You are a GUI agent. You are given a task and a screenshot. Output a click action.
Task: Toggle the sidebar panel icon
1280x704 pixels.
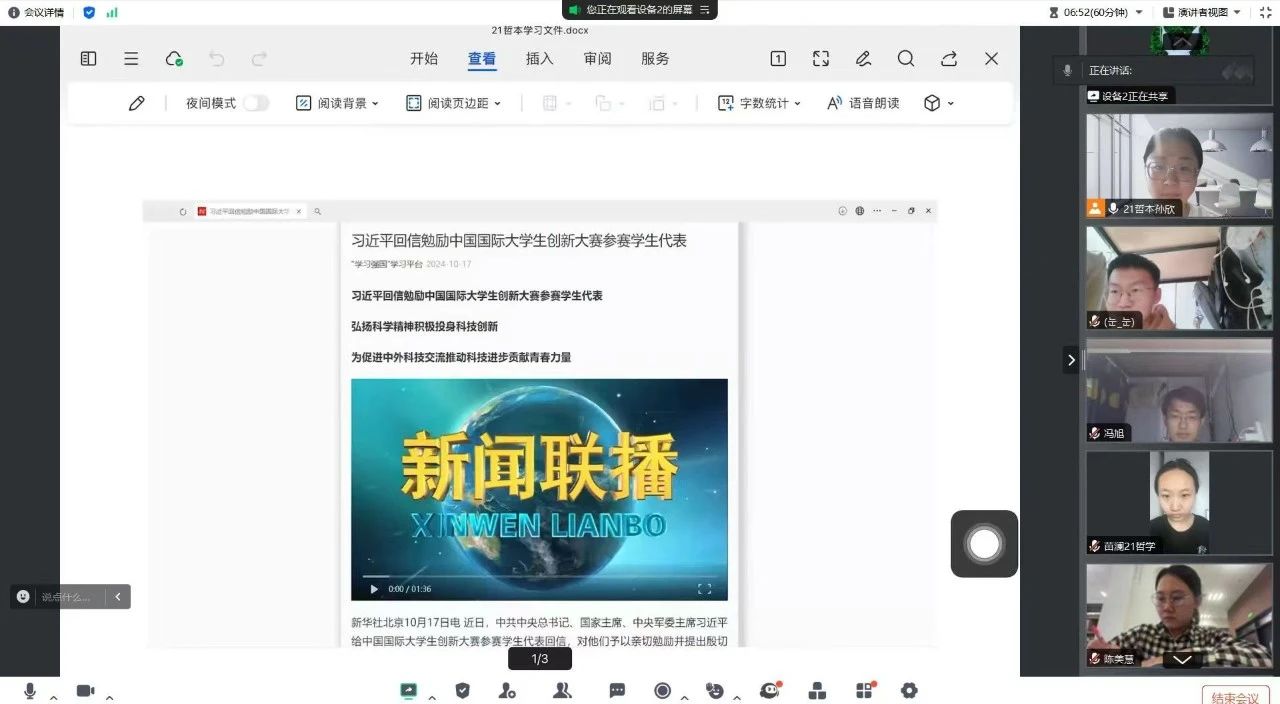[x=89, y=59]
